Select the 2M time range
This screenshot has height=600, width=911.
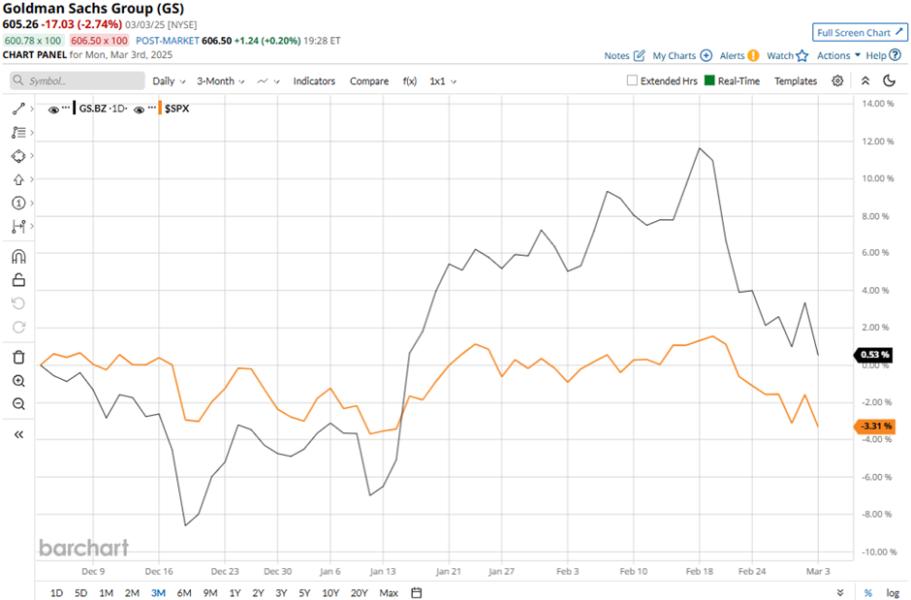[132, 592]
